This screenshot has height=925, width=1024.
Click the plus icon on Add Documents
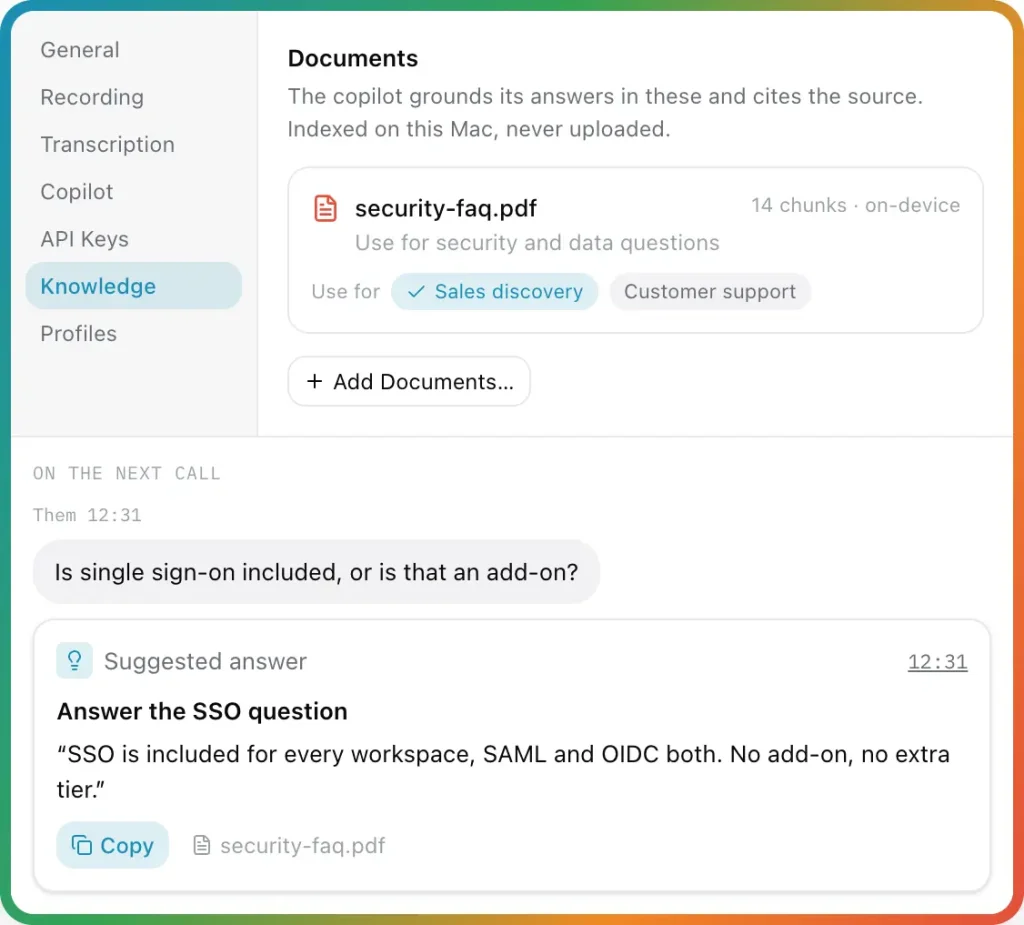(x=315, y=381)
